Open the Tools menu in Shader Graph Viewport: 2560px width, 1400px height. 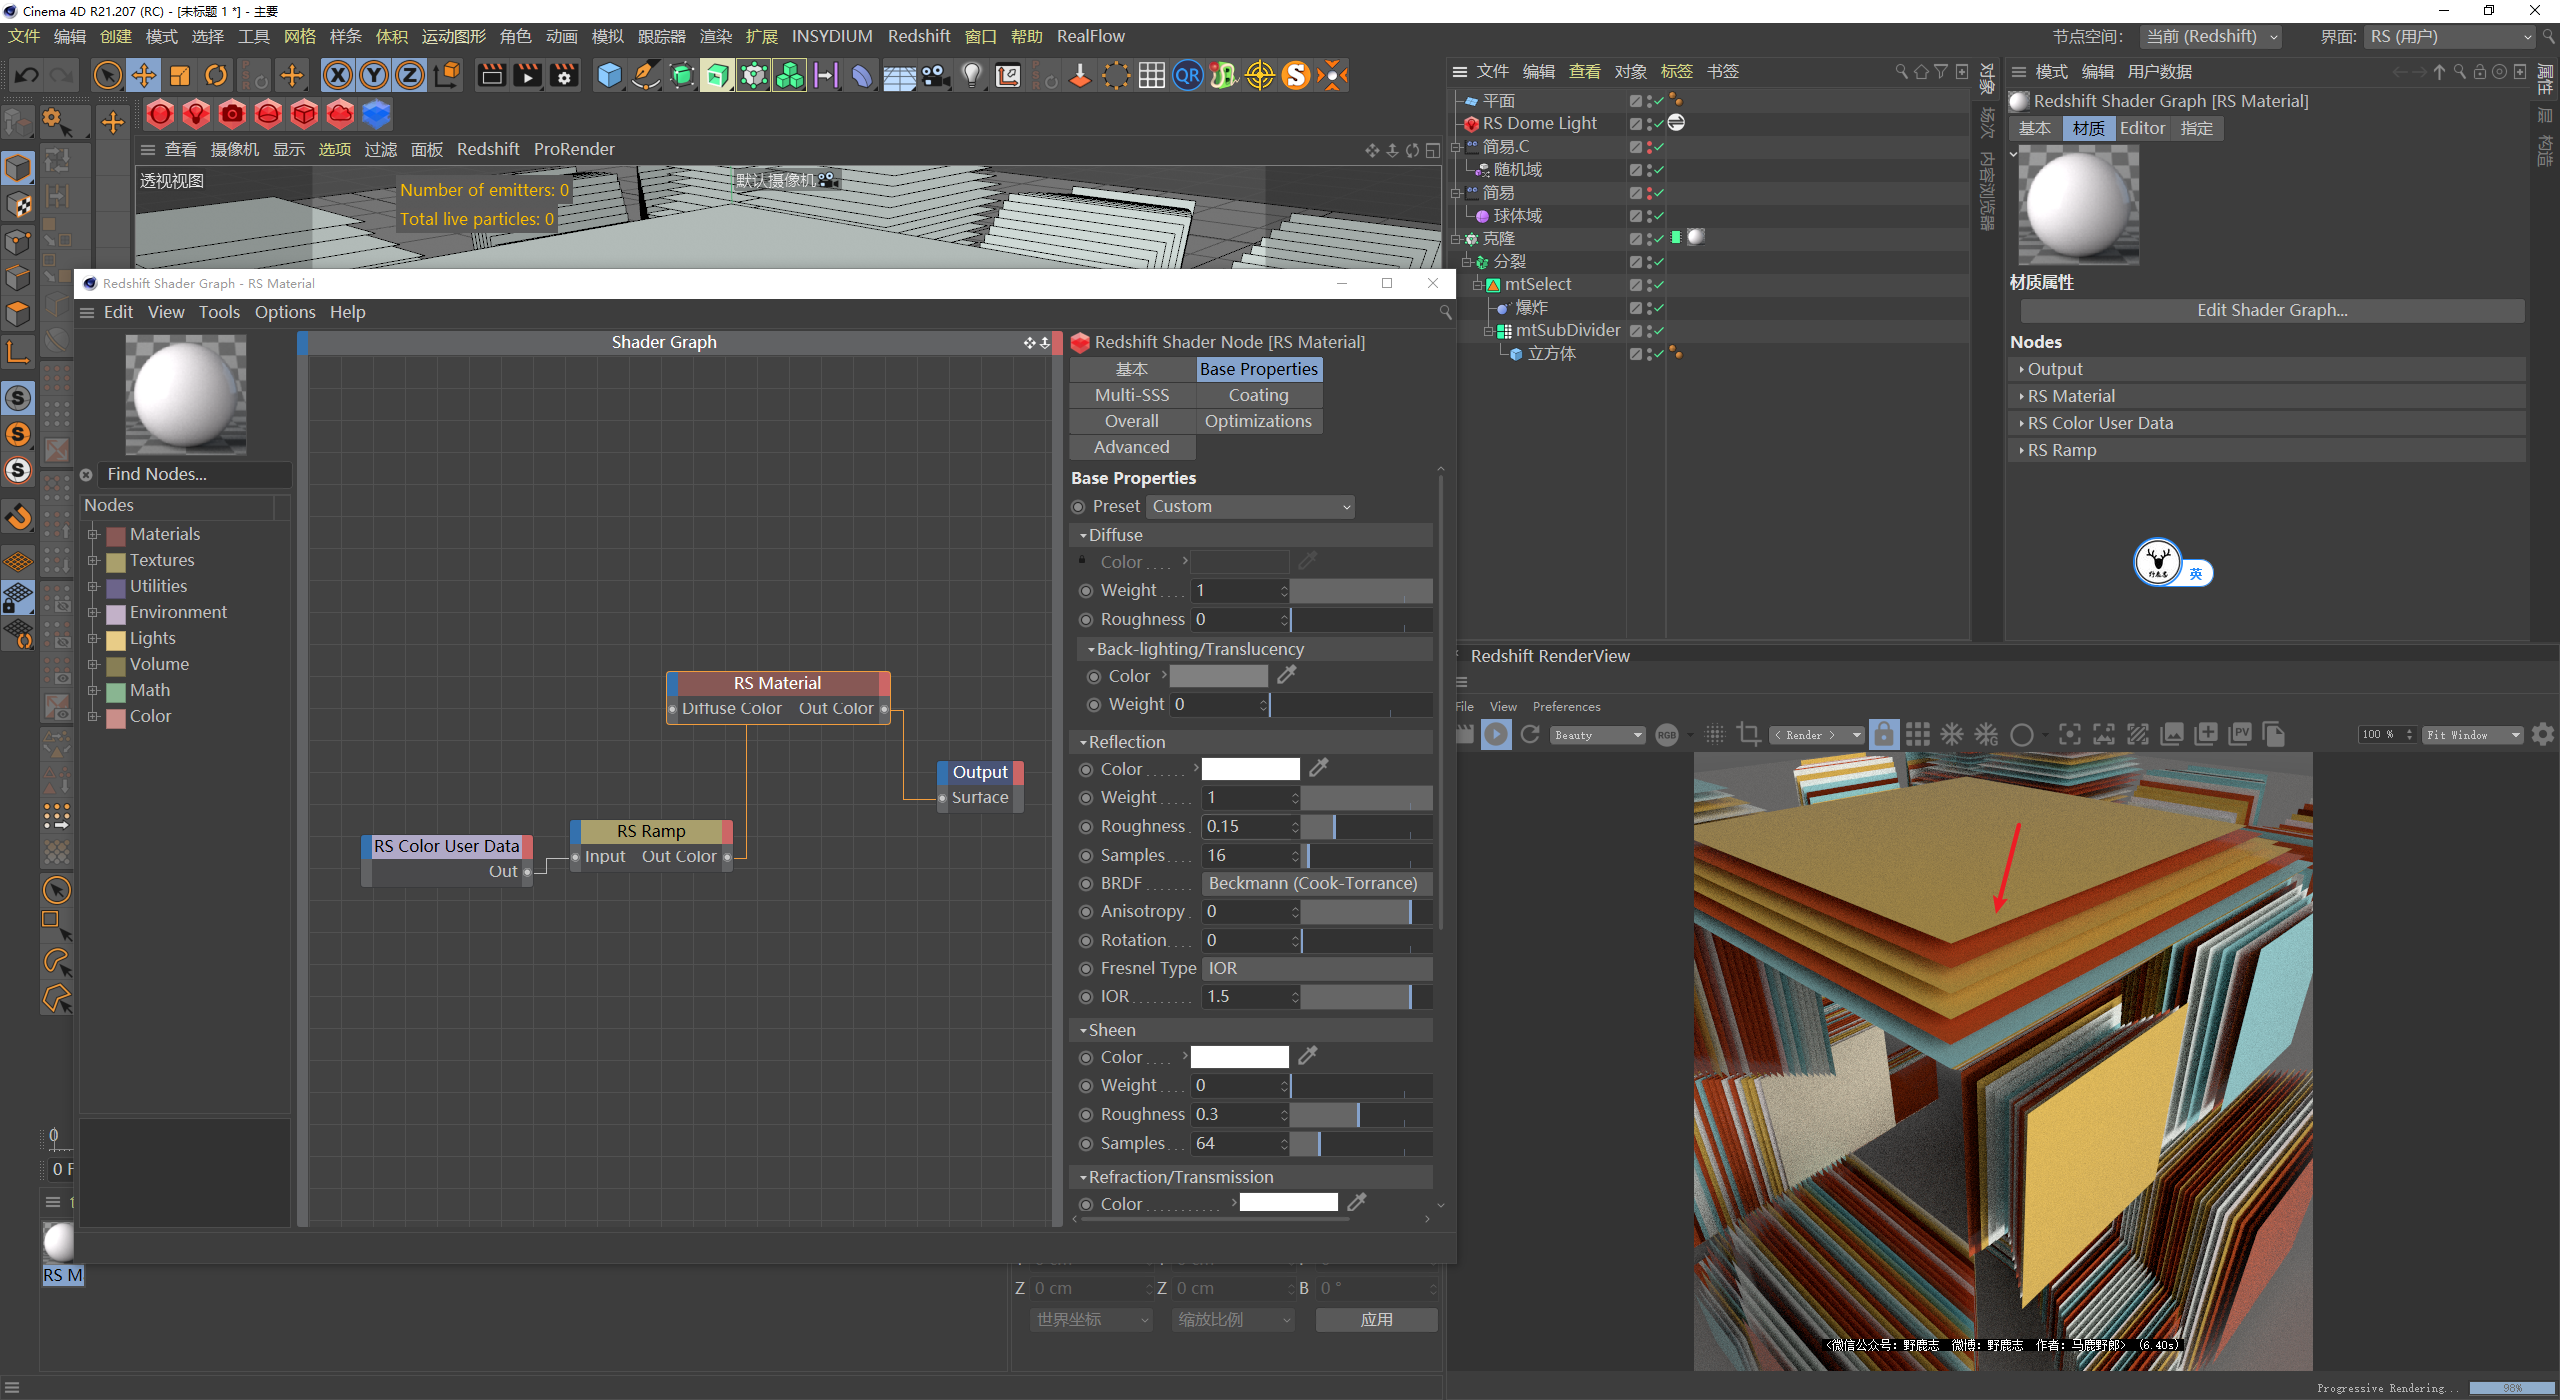click(x=219, y=312)
